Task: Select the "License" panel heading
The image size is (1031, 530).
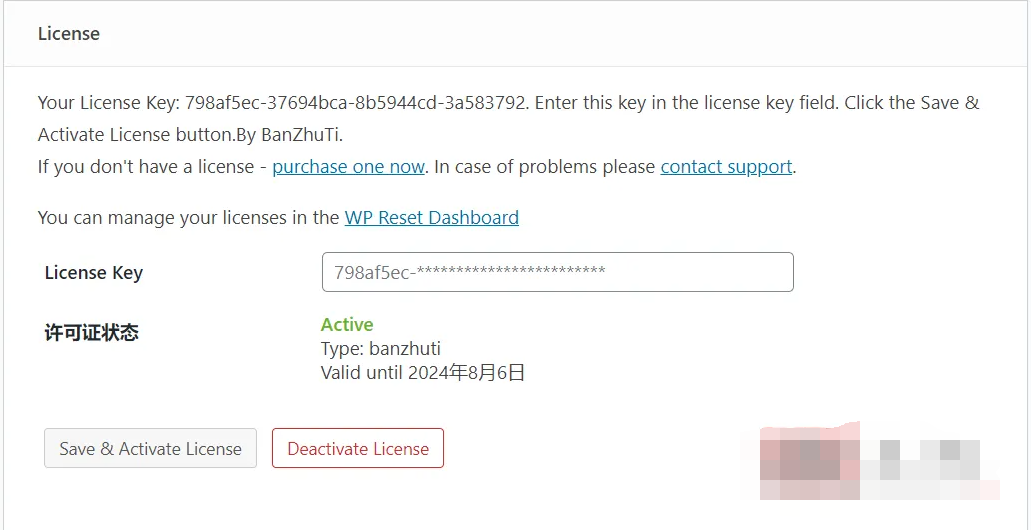Action: pos(69,34)
